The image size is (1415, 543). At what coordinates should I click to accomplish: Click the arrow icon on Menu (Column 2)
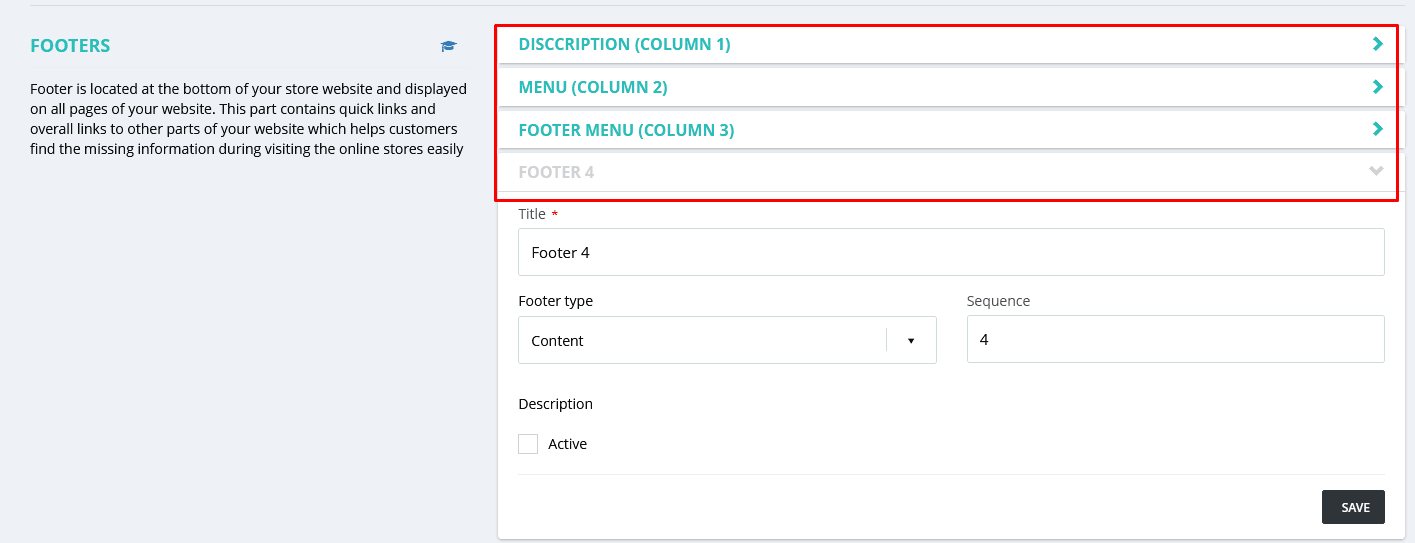(1377, 87)
